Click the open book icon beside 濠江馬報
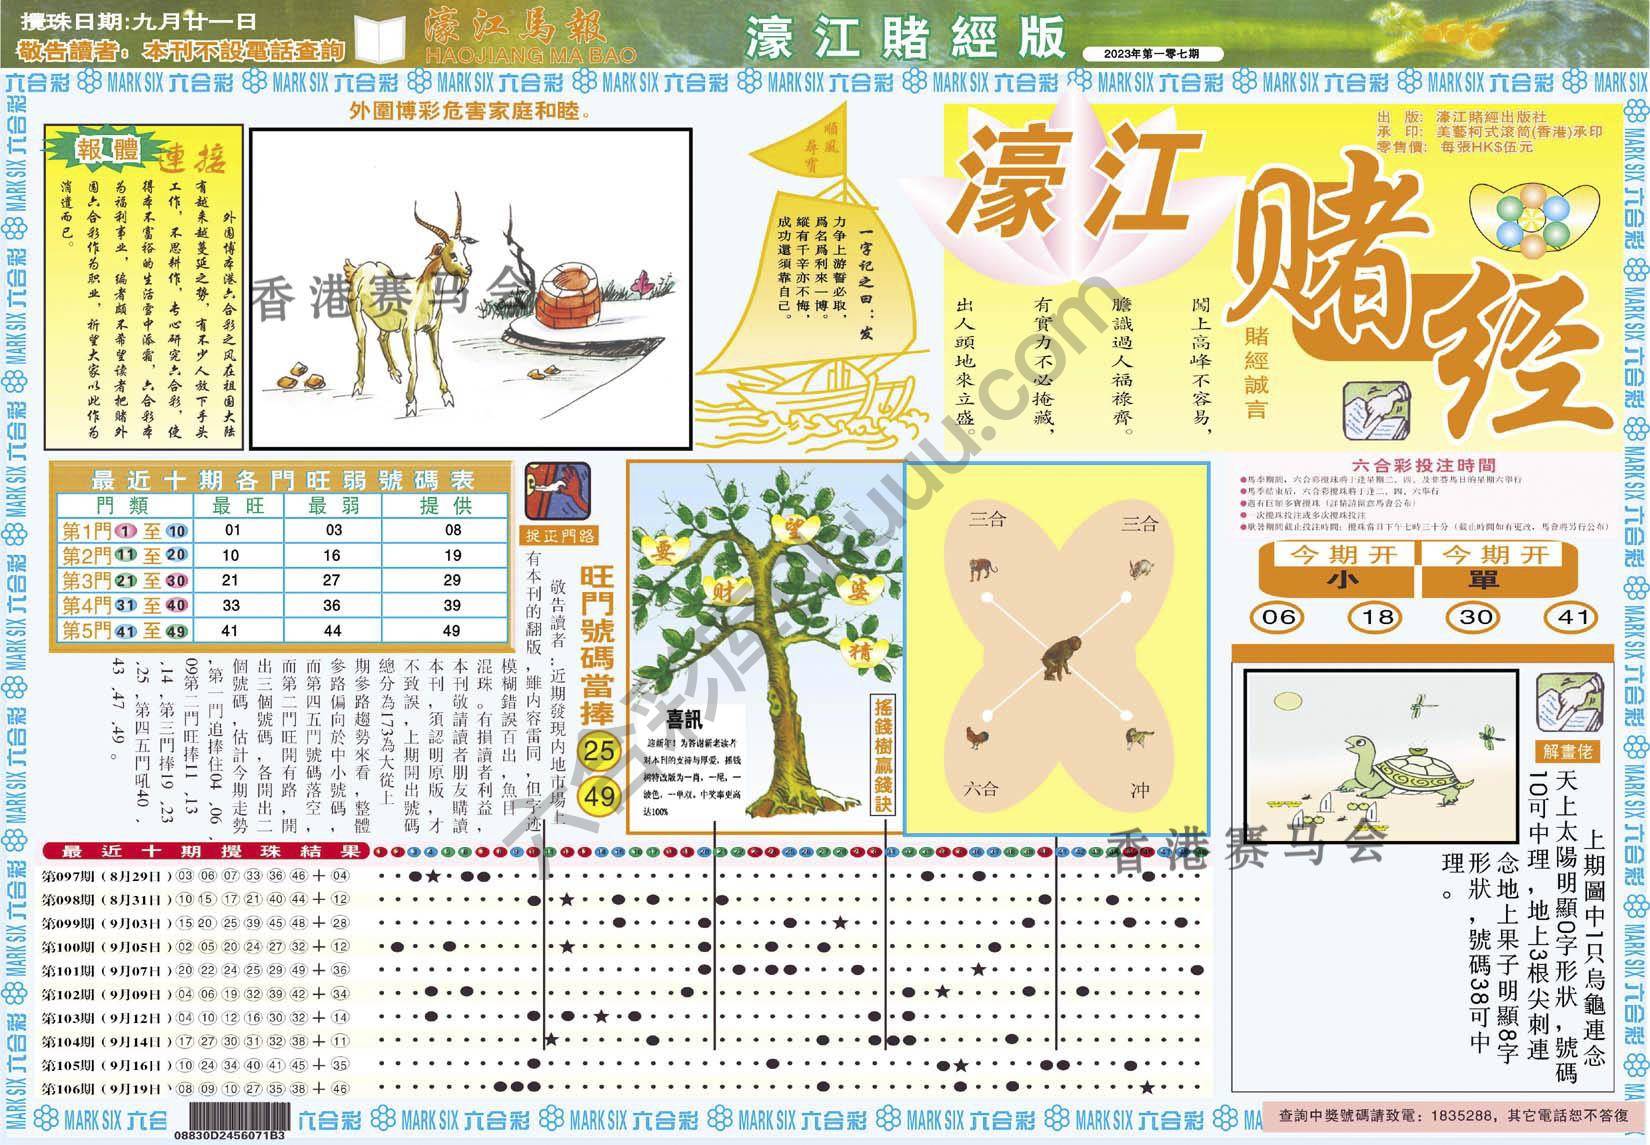 pyautogui.click(x=380, y=41)
